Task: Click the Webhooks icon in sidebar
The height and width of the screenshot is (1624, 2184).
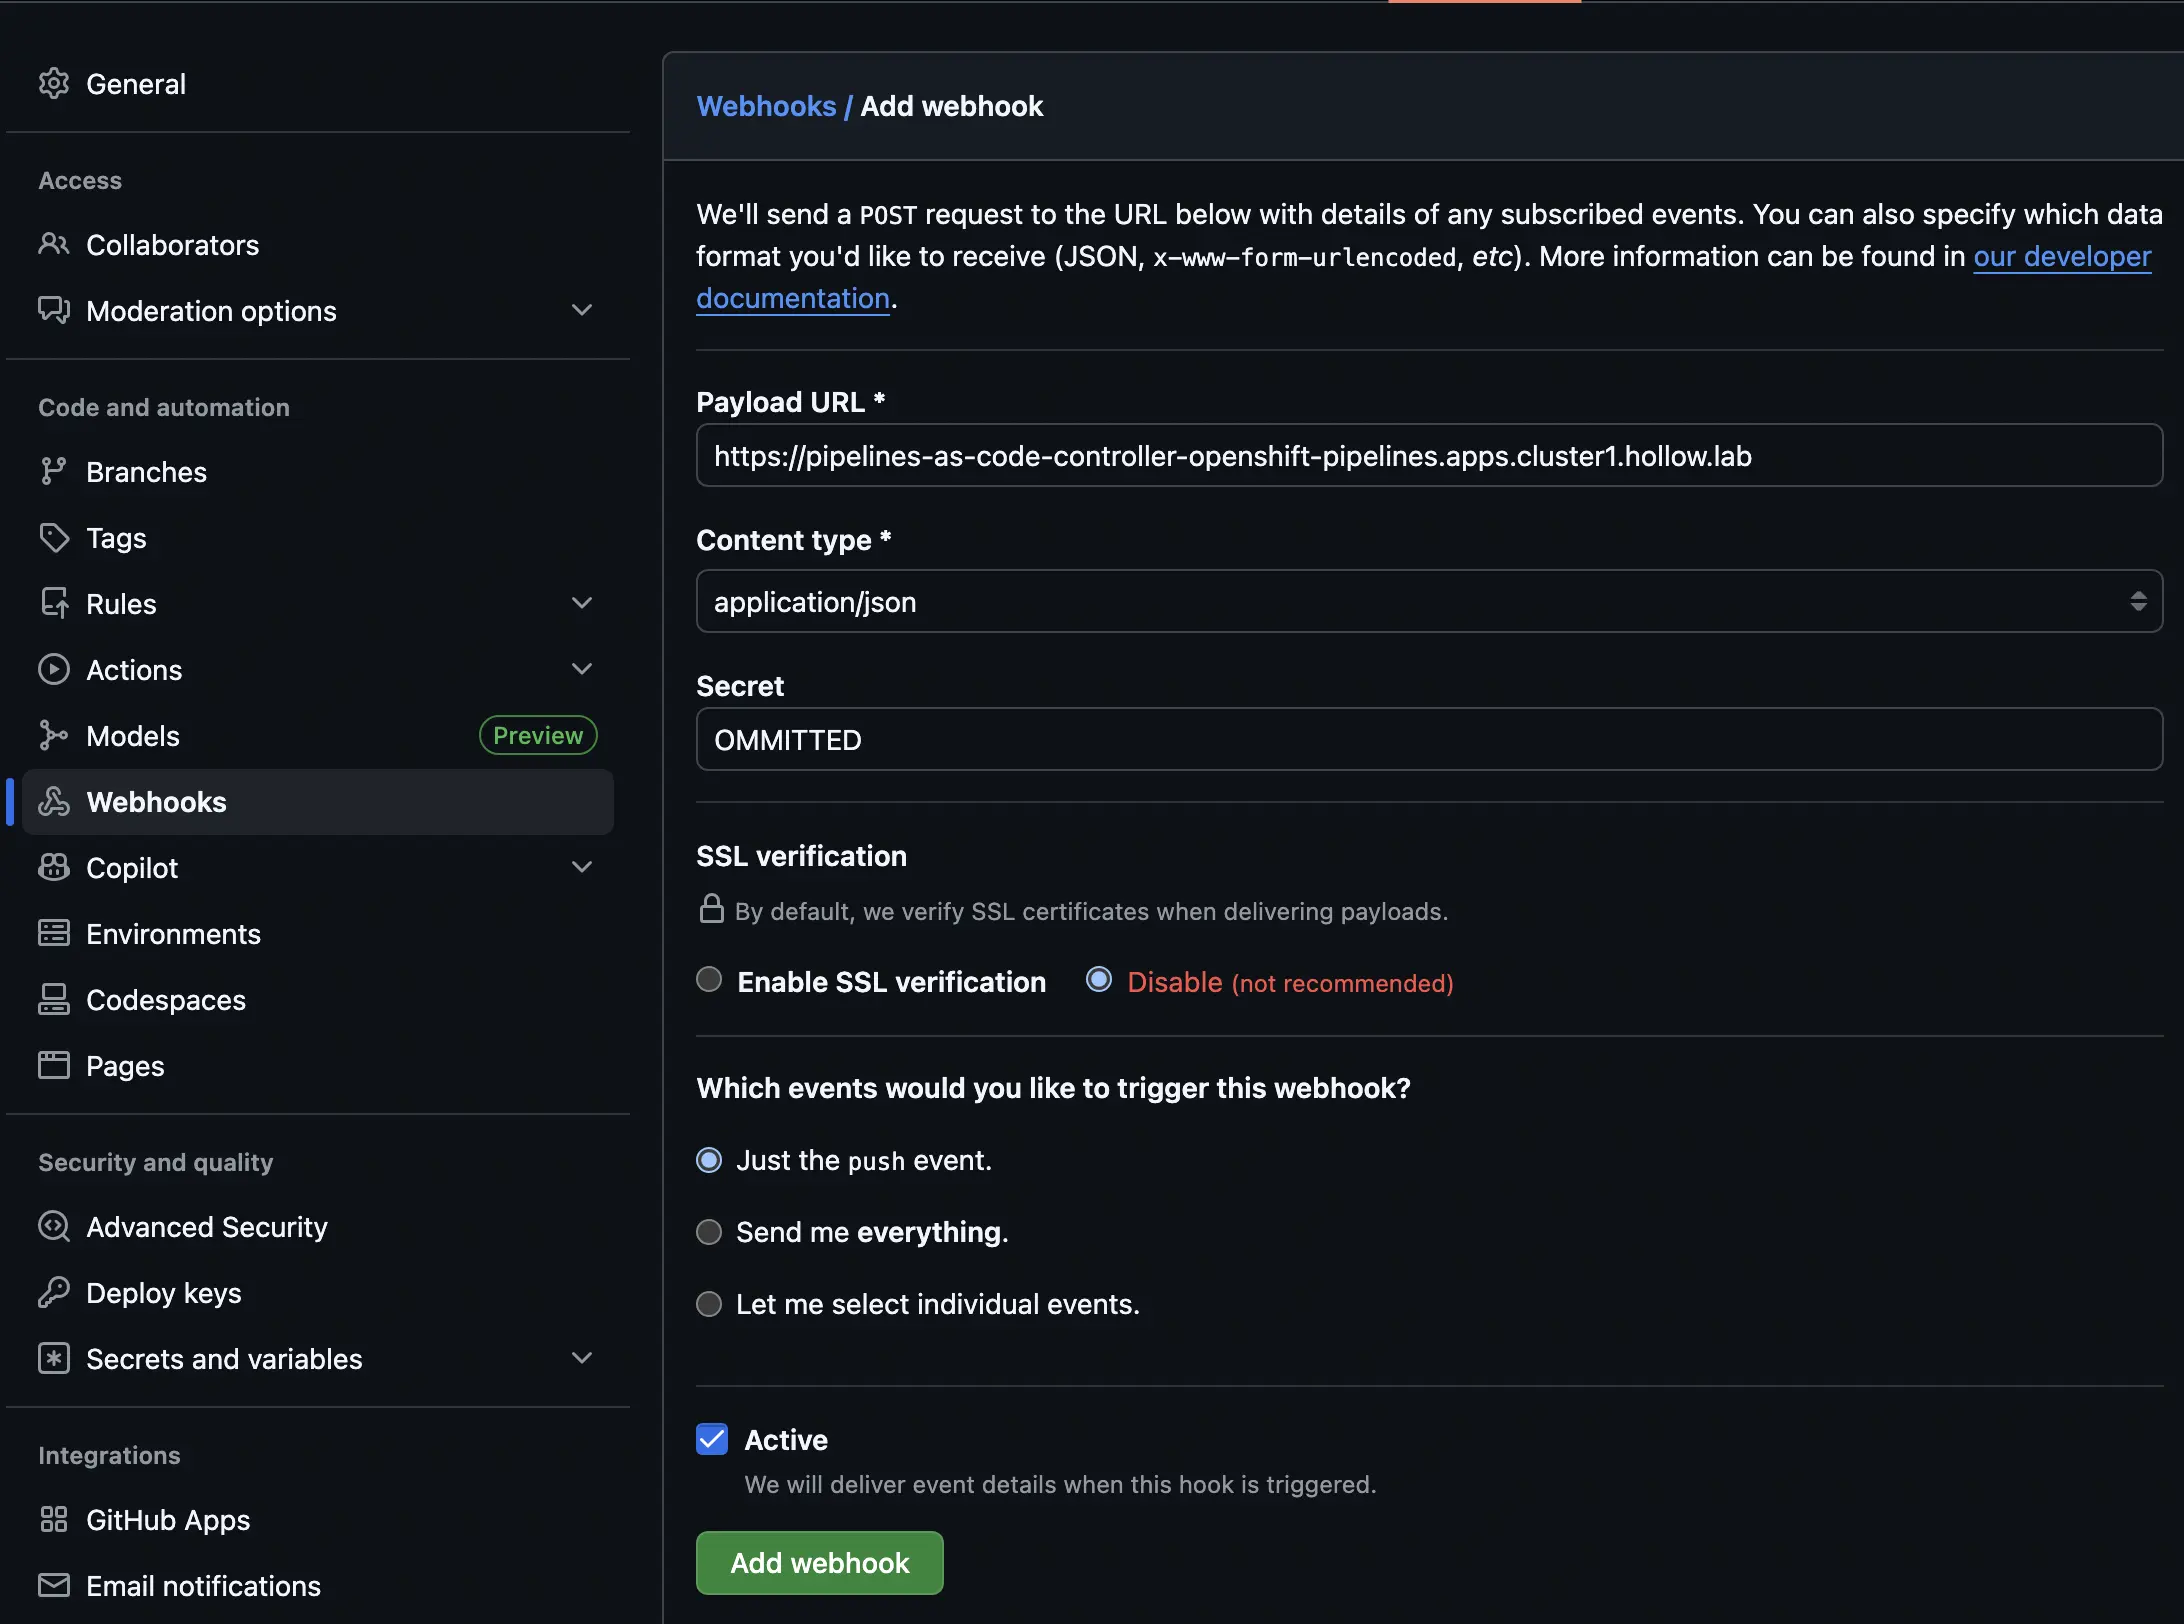Action: (x=54, y=801)
